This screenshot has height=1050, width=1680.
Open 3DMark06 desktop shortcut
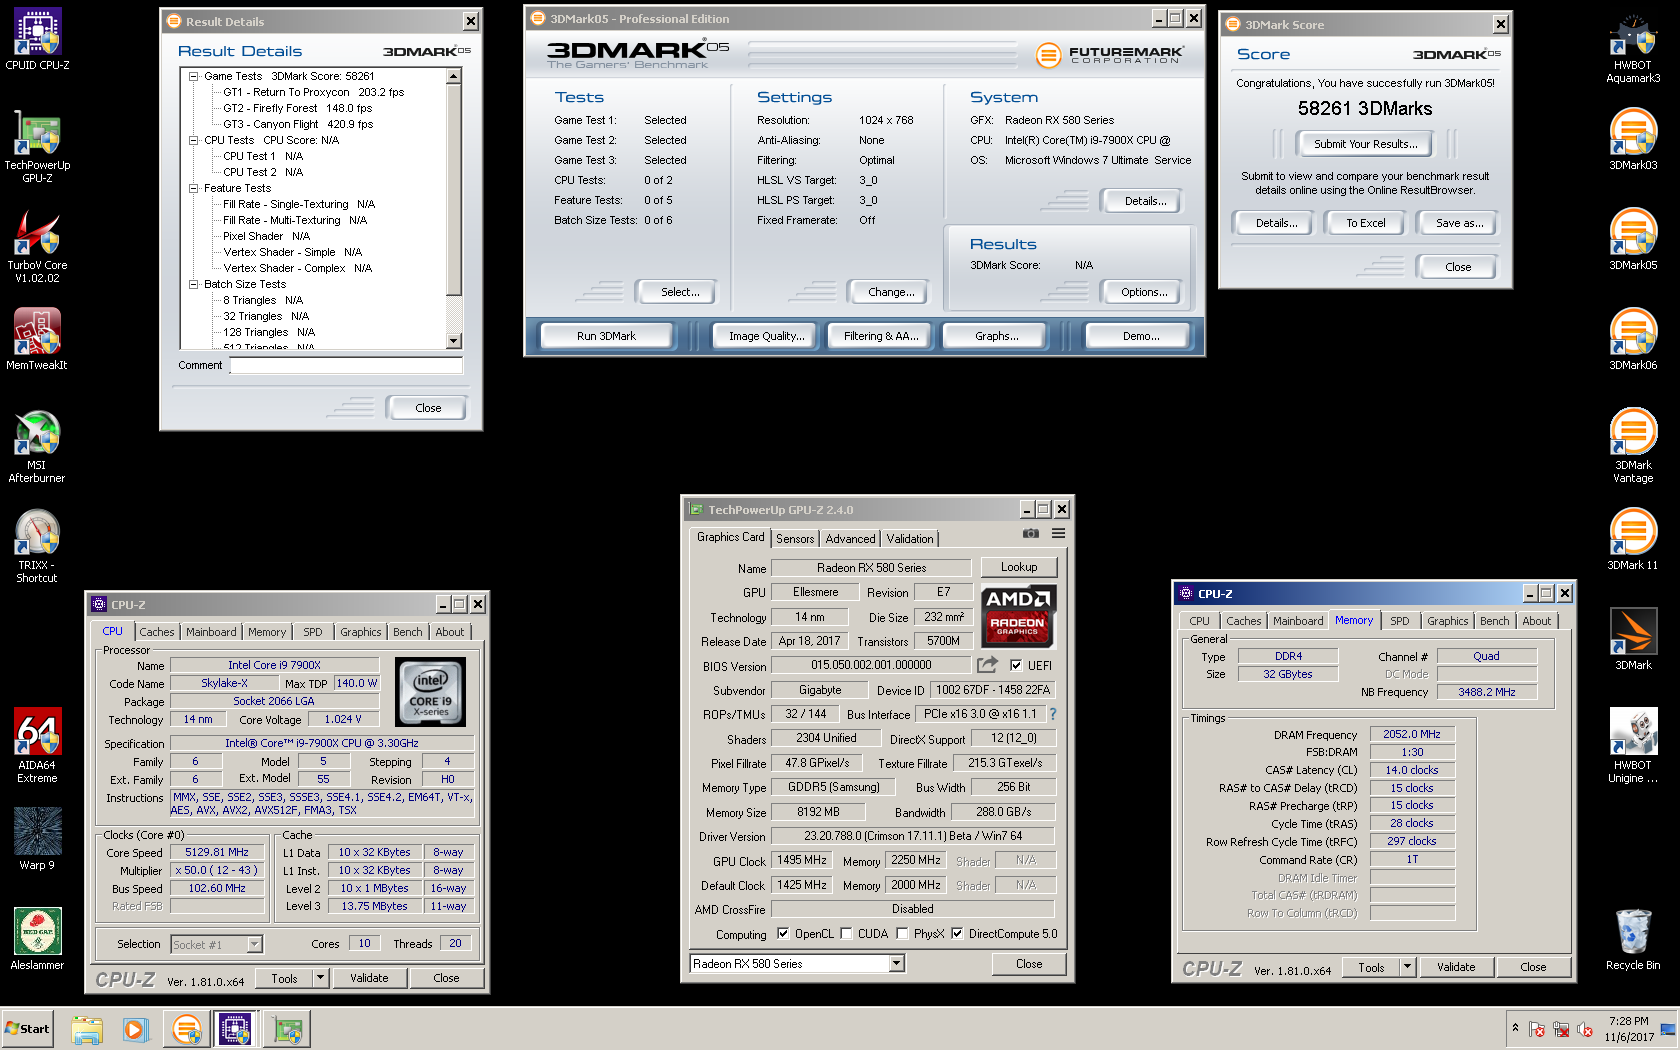pyautogui.click(x=1633, y=339)
